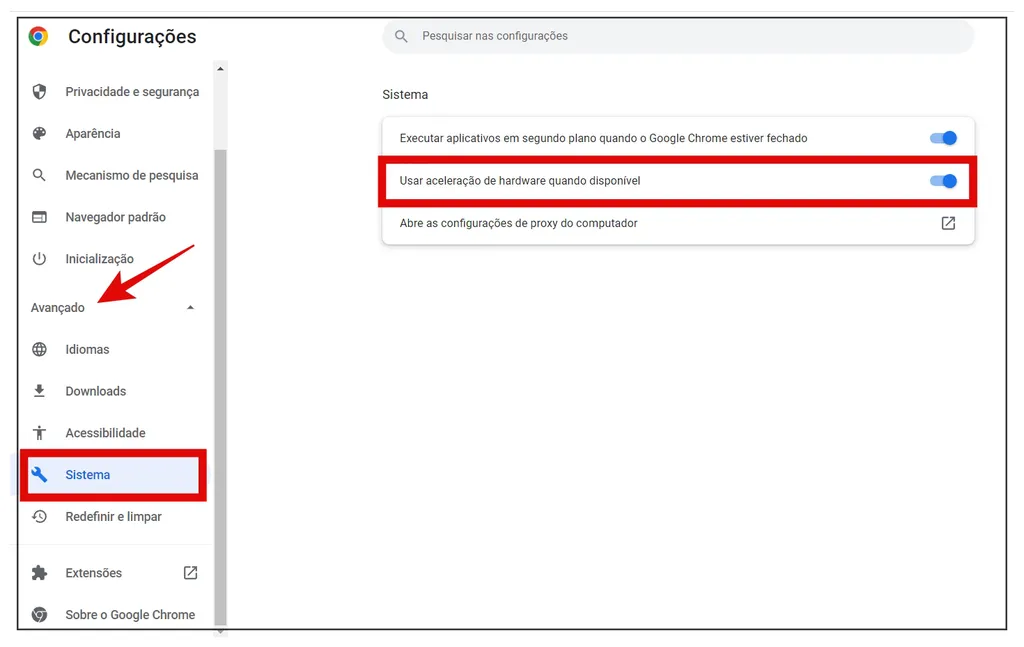Toggle running background apps when Chrome closed
This screenshot has width=1024, height=647.
[x=943, y=138]
